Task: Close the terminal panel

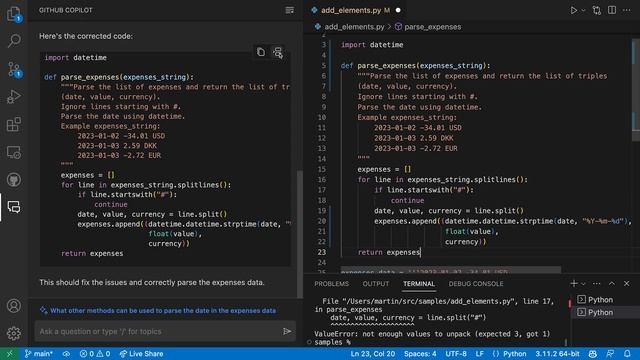Action: pos(627,283)
